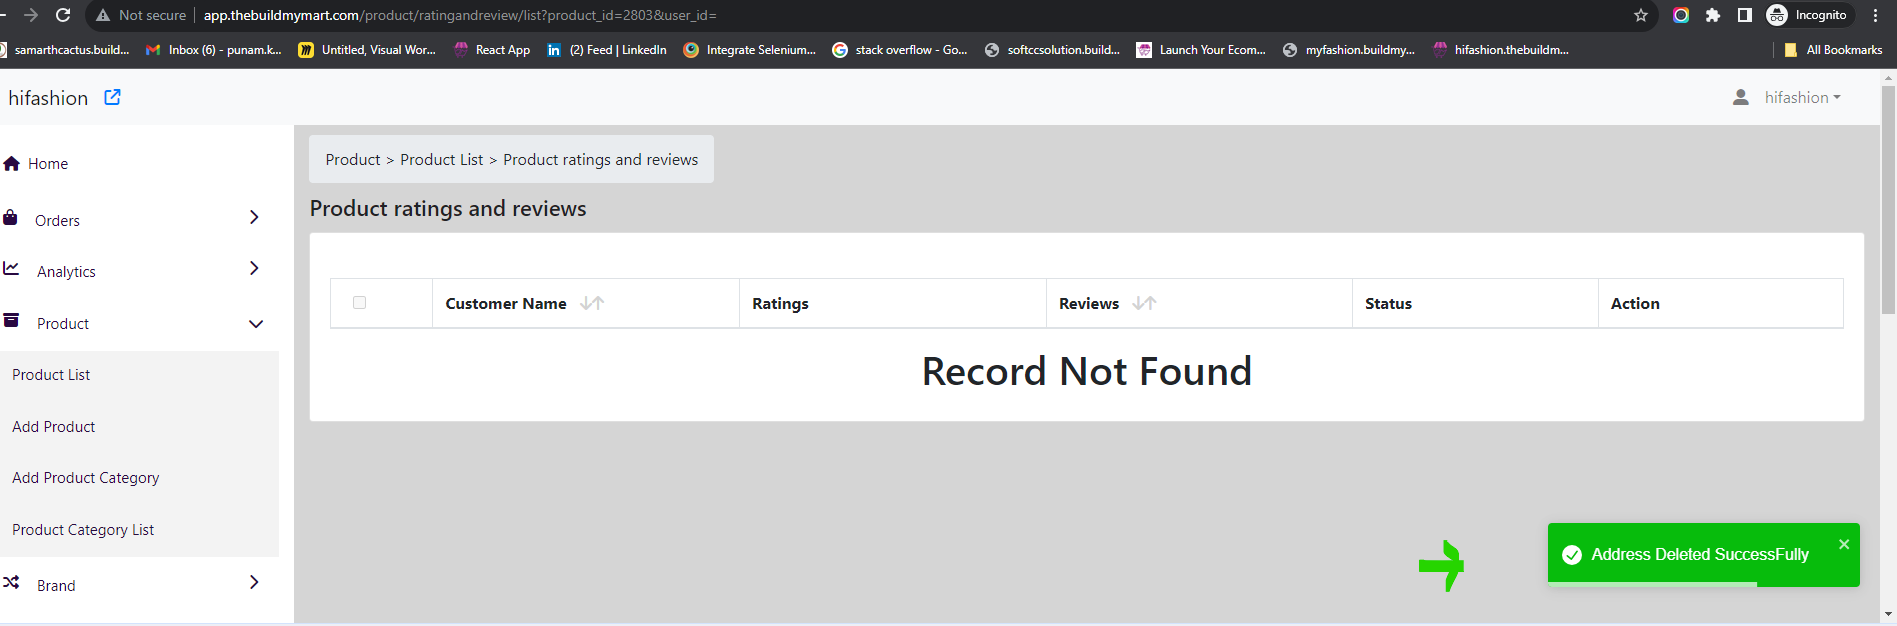
Task: Sort by Customer Name arrows
Action: tap(592, 303)
